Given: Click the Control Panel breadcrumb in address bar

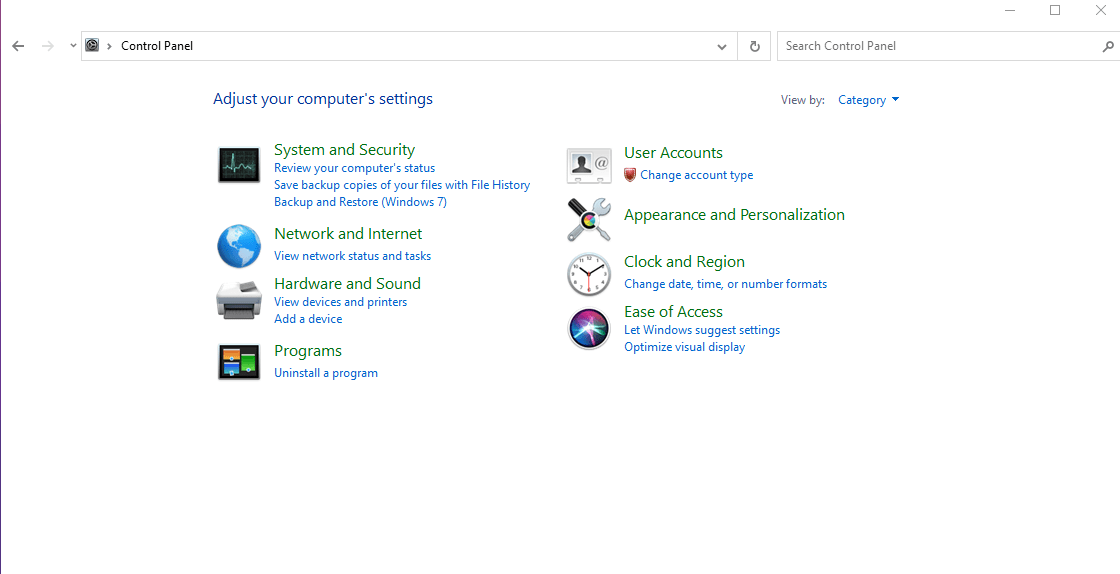Looking at the screenshot, I should point(157,46).
